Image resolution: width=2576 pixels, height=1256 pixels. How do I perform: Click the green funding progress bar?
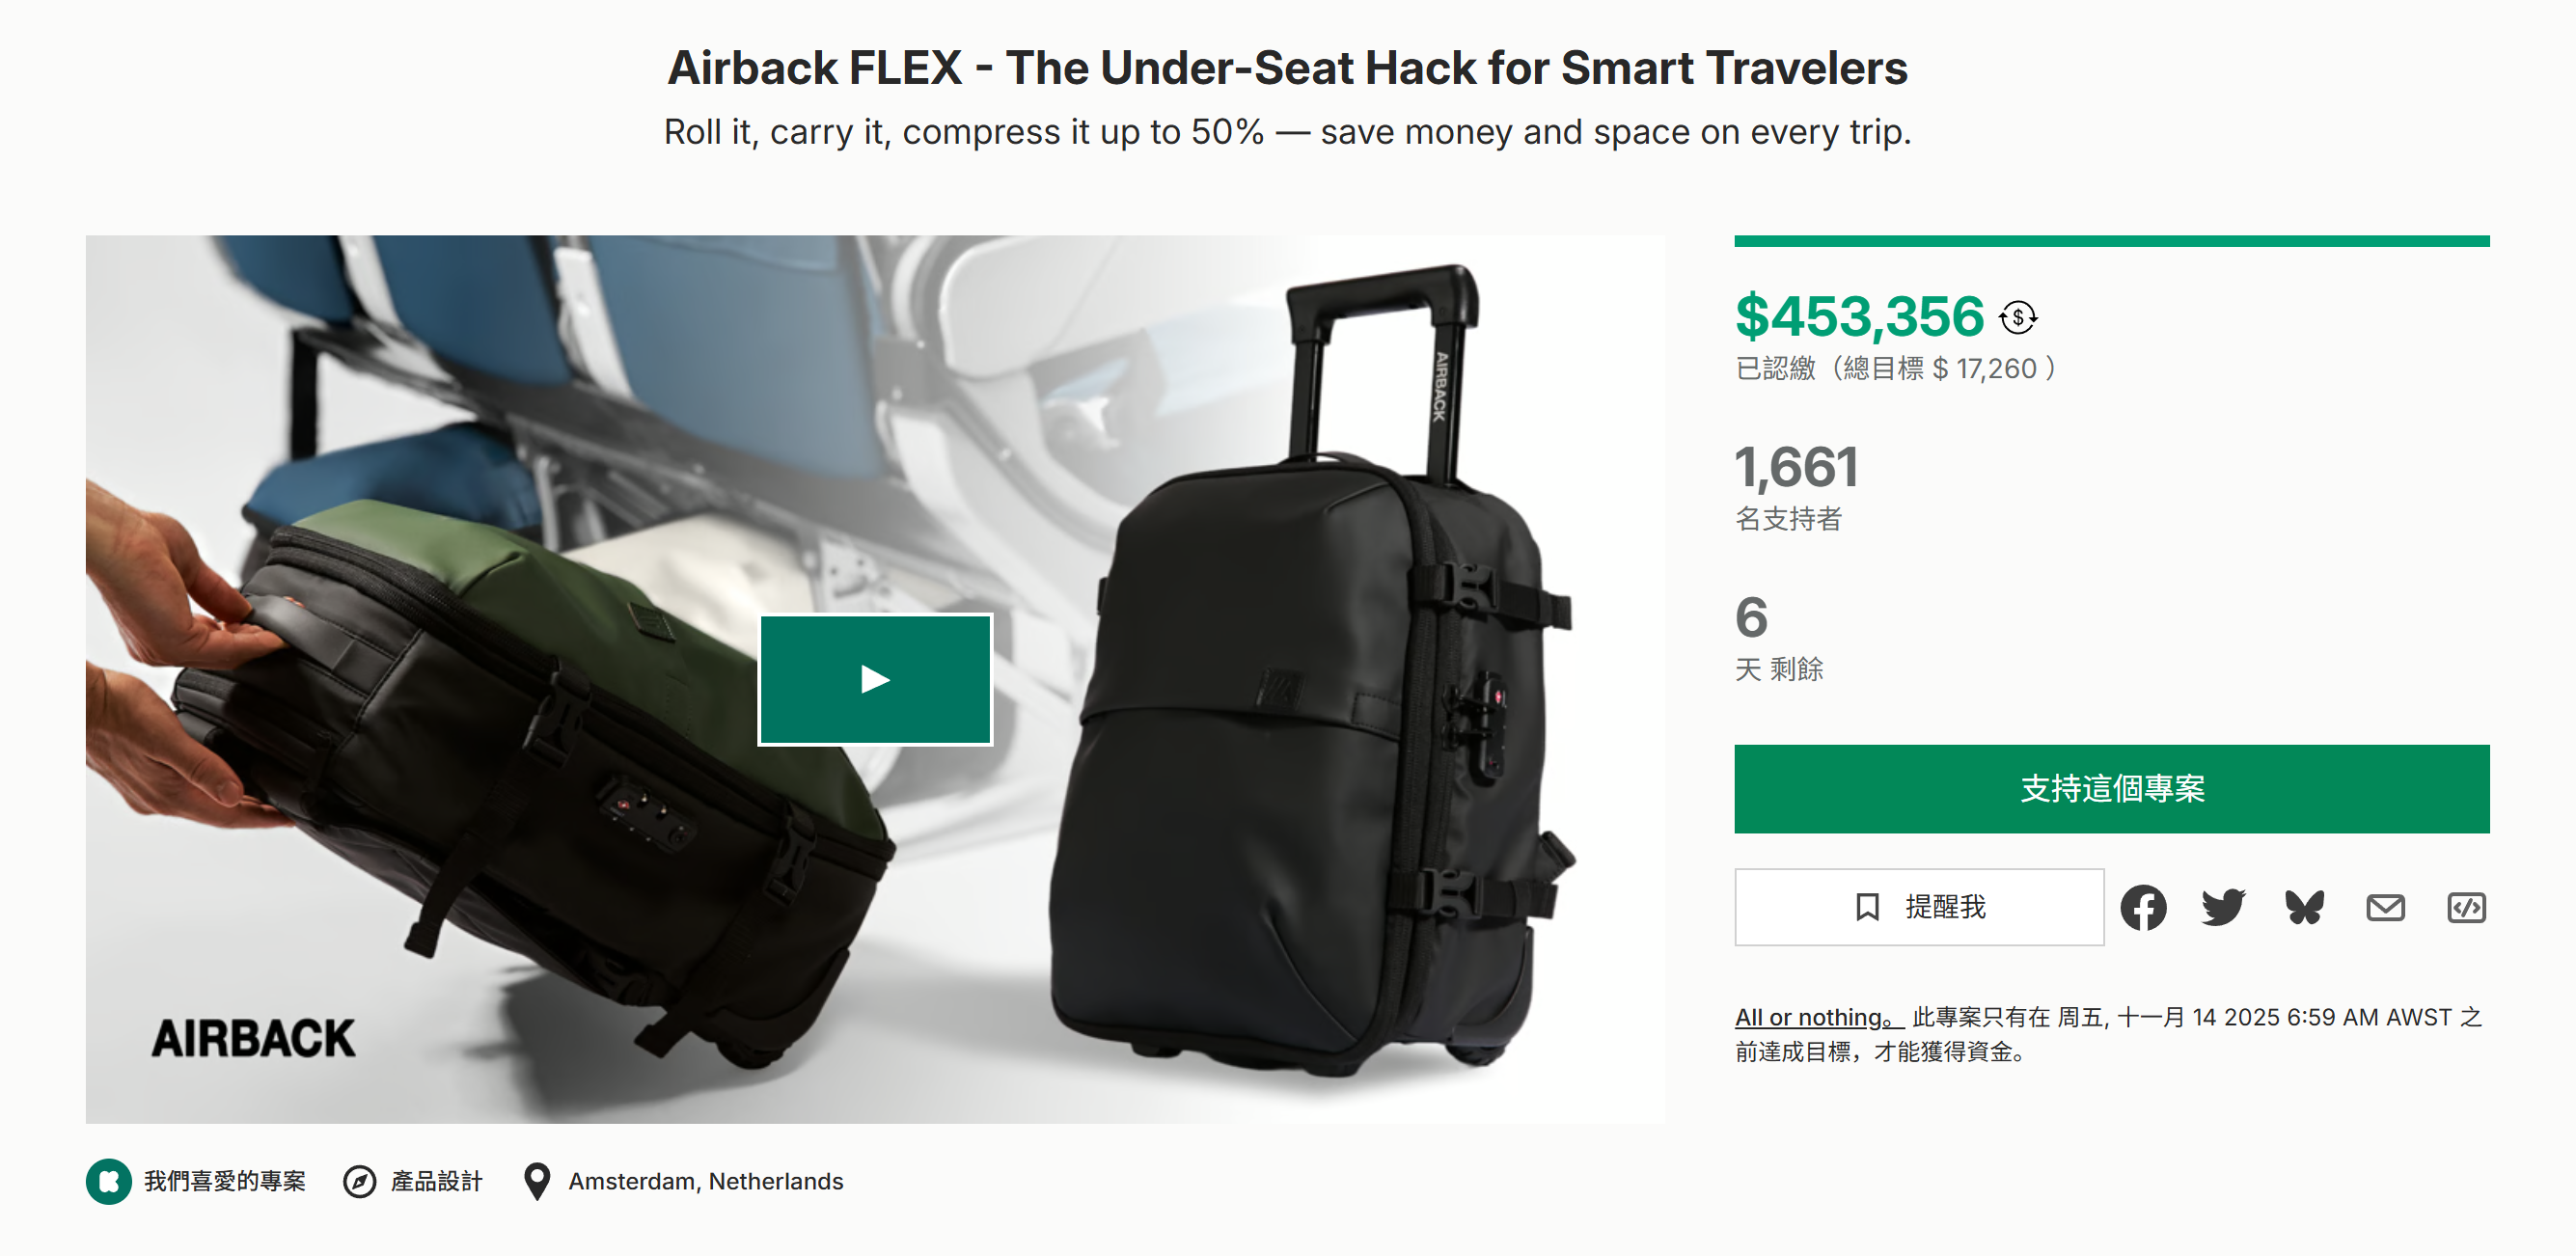[2111, 241]
